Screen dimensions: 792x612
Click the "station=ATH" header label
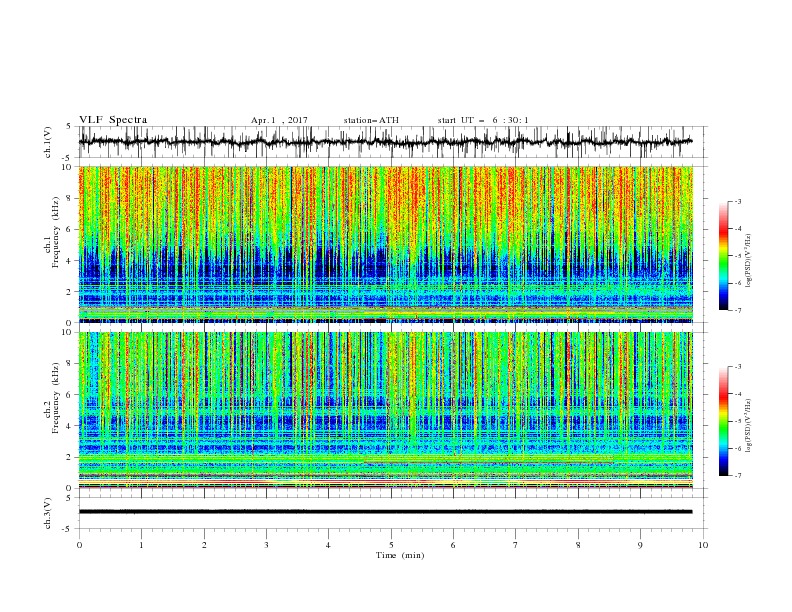[371, 120]
